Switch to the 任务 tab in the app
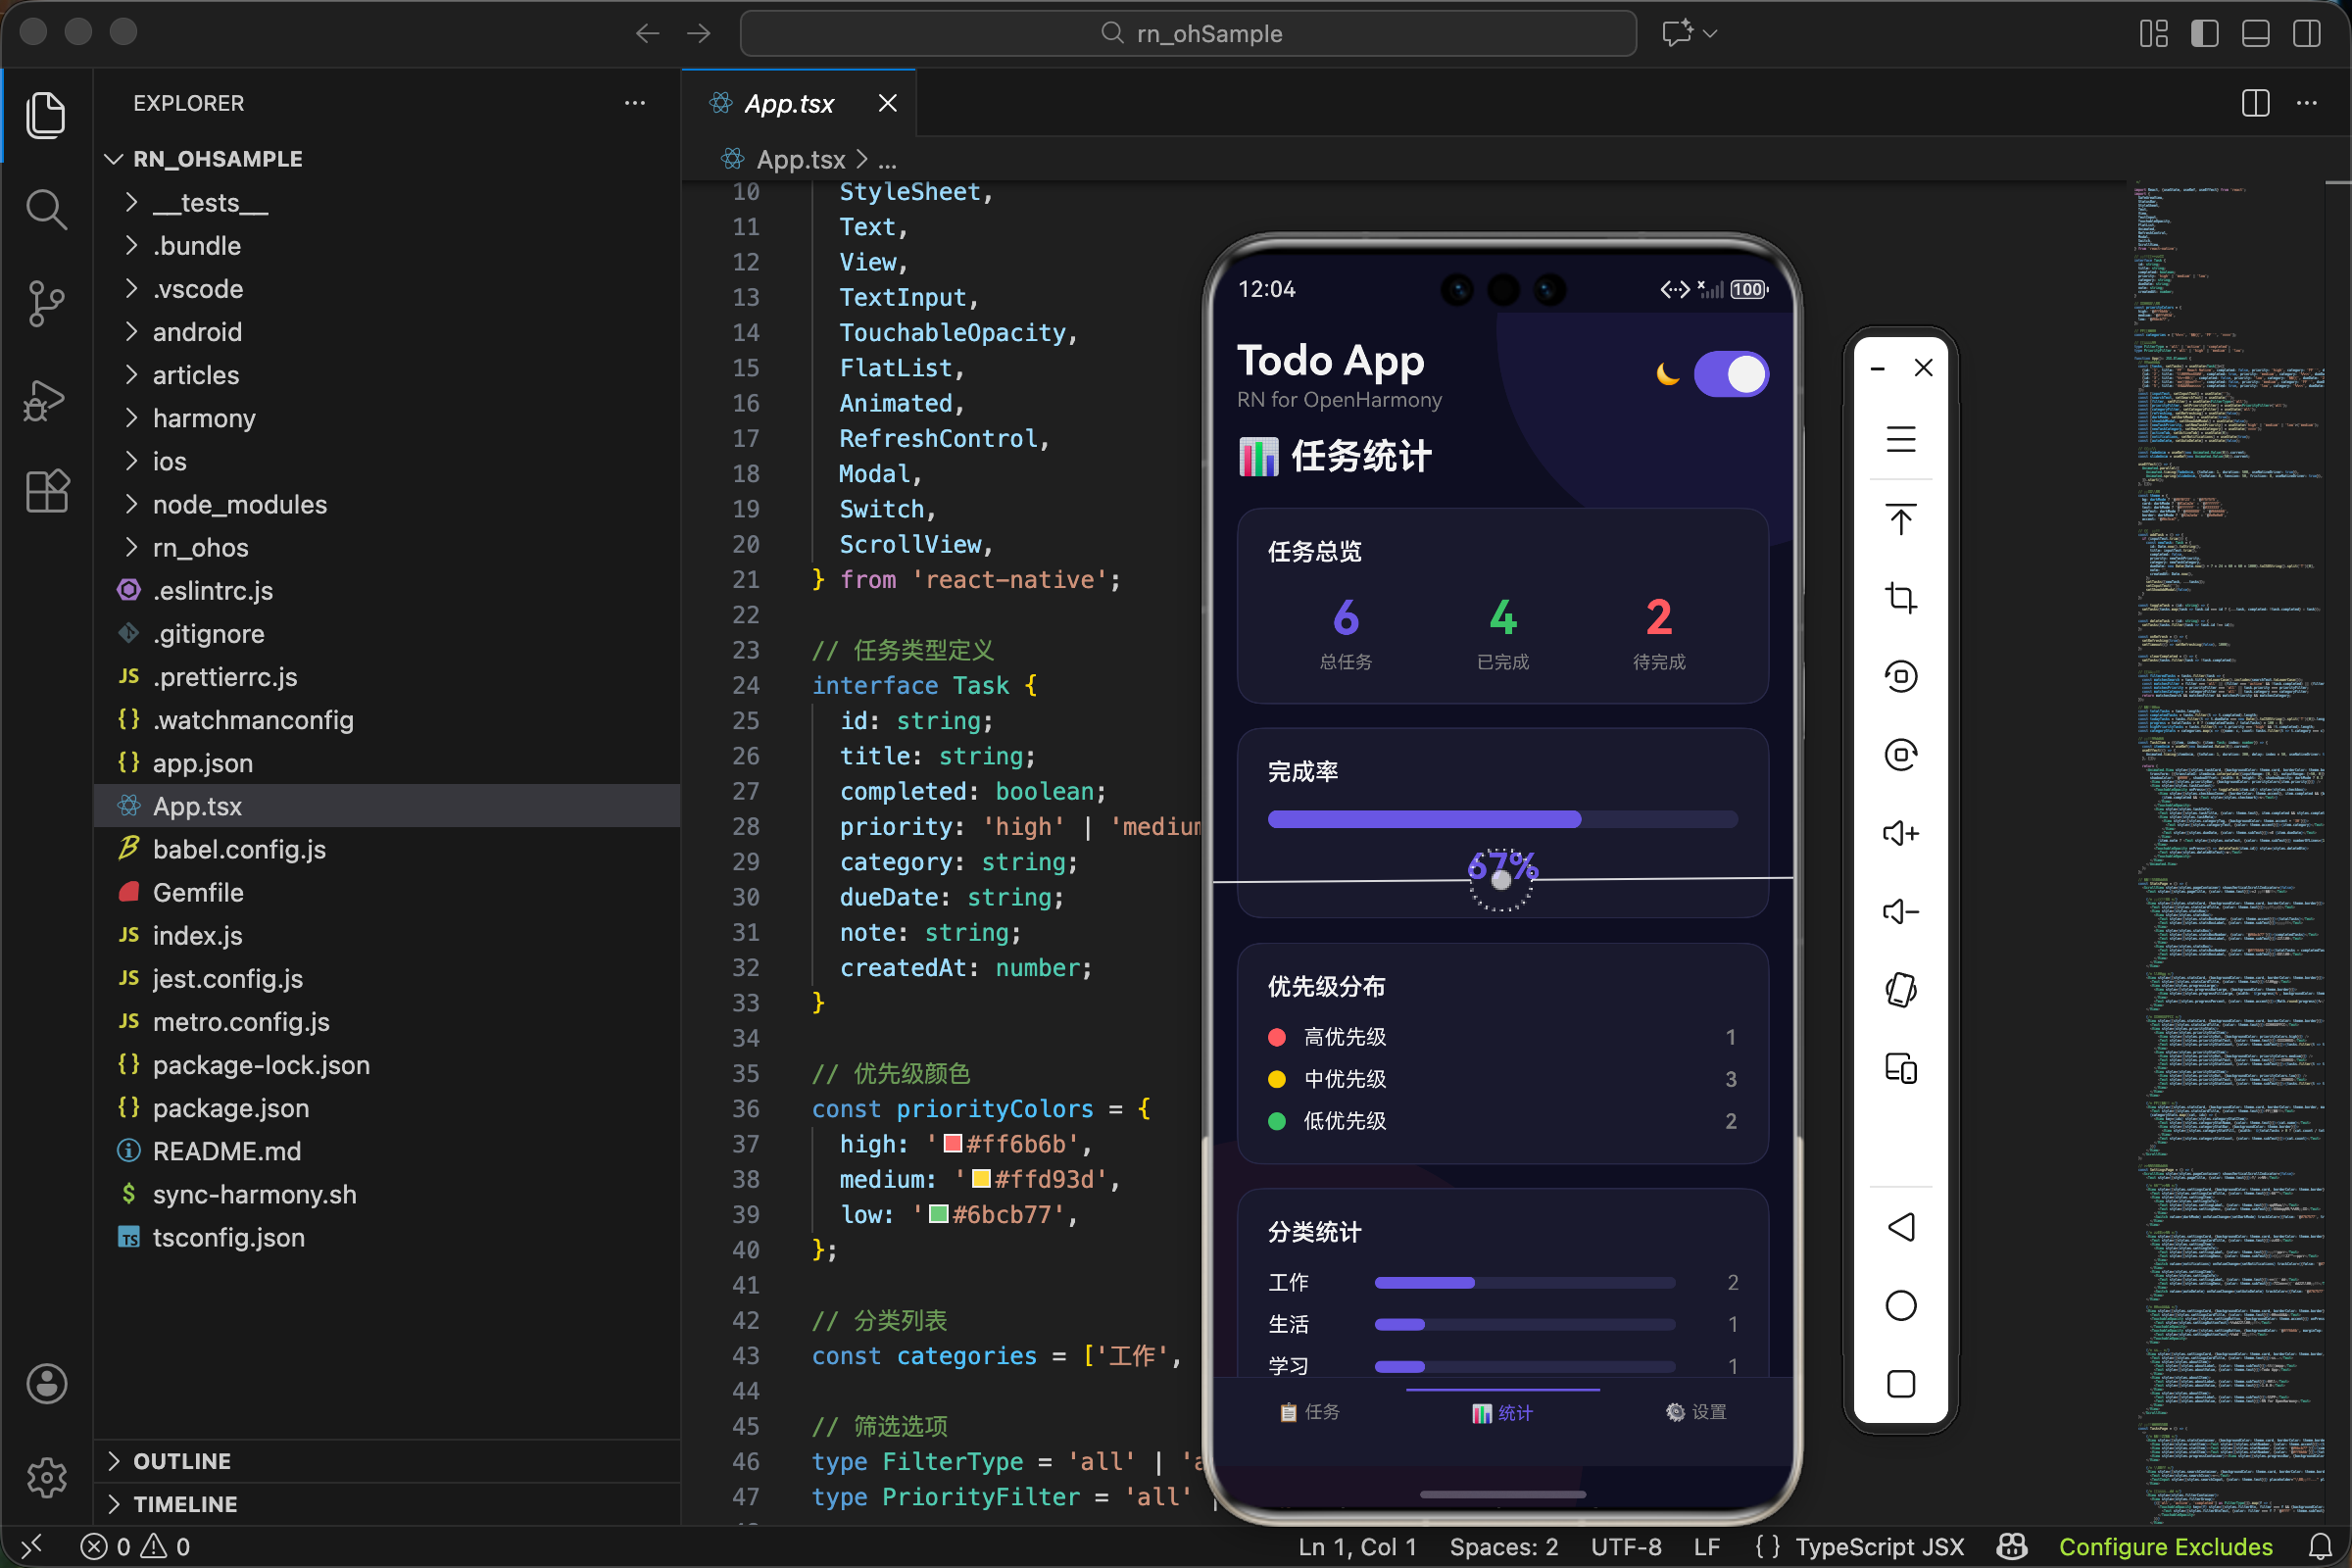Viewport: 2352px width, 1568px height. [x=1309, y=1412]
